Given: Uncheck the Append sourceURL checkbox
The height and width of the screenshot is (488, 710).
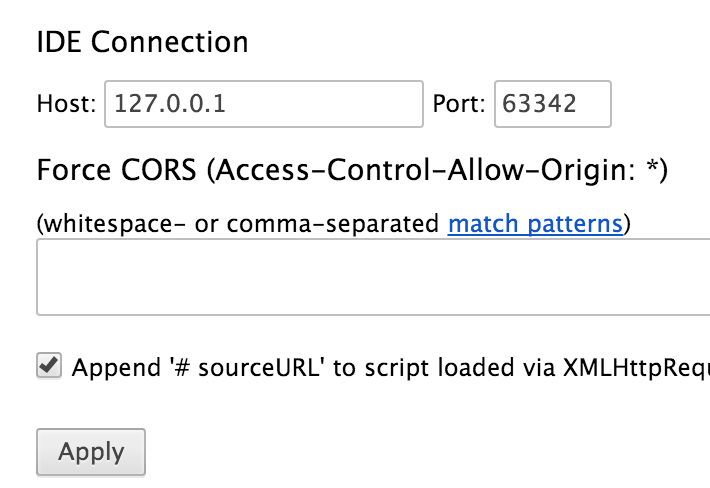Looking at the screenshot, I should [48, 366].
